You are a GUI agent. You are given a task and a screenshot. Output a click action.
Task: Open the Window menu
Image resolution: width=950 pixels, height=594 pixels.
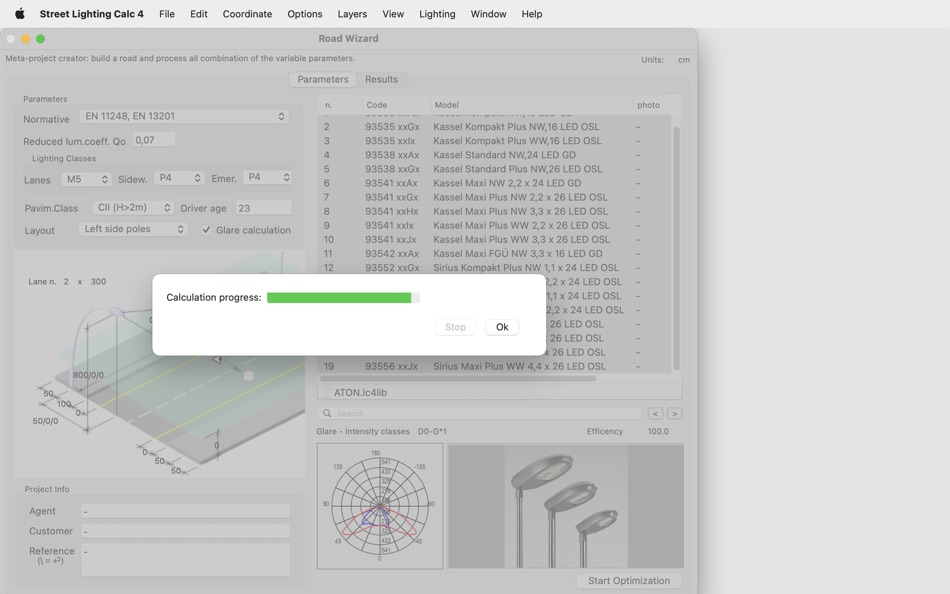pos(488,14)
